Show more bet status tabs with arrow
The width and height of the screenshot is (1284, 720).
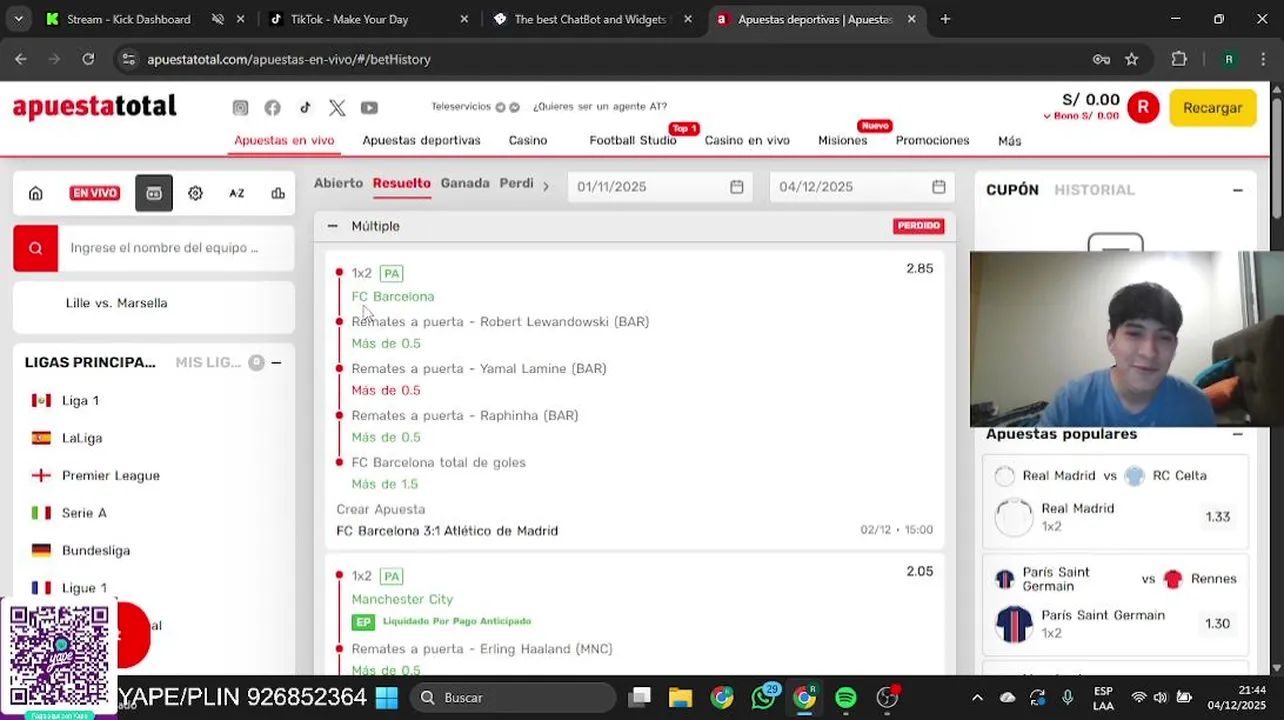546,186
